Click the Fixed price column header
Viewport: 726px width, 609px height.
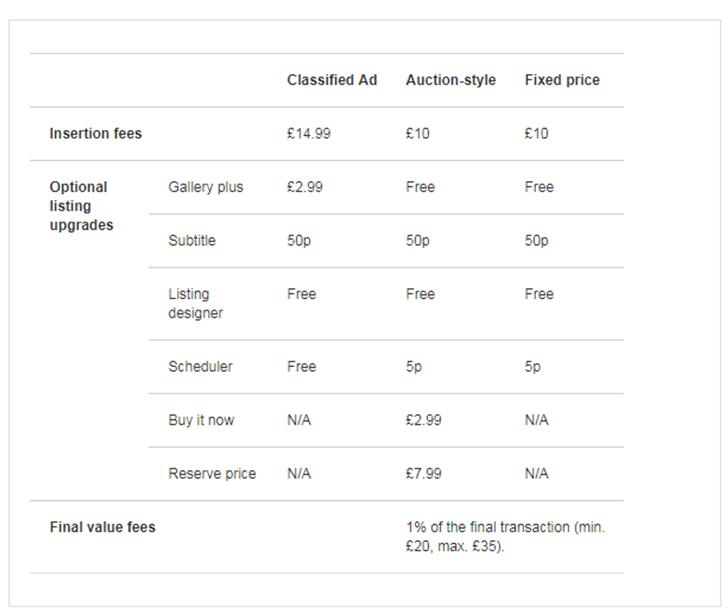click(x=562, y=80)
